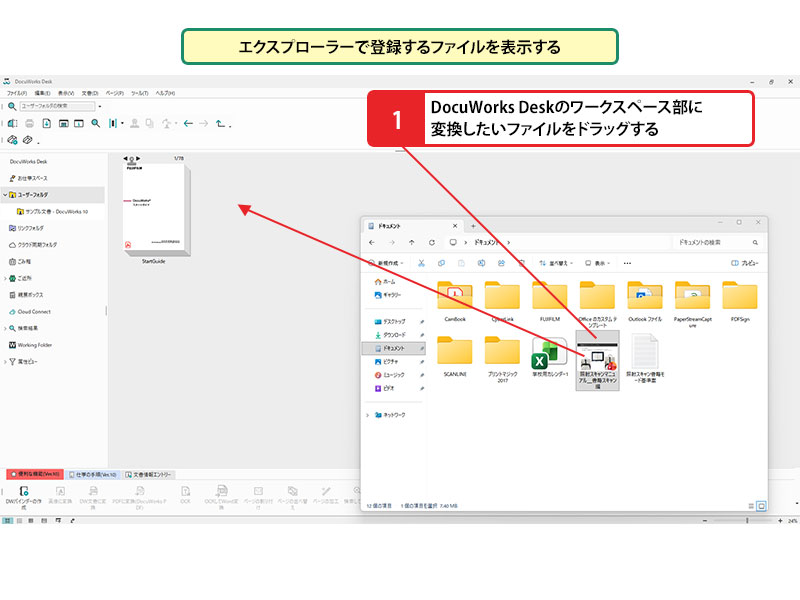Click the three-dots more options in Explorer
The height and width of the screenshot is (600, 800).
coord(627,263)
